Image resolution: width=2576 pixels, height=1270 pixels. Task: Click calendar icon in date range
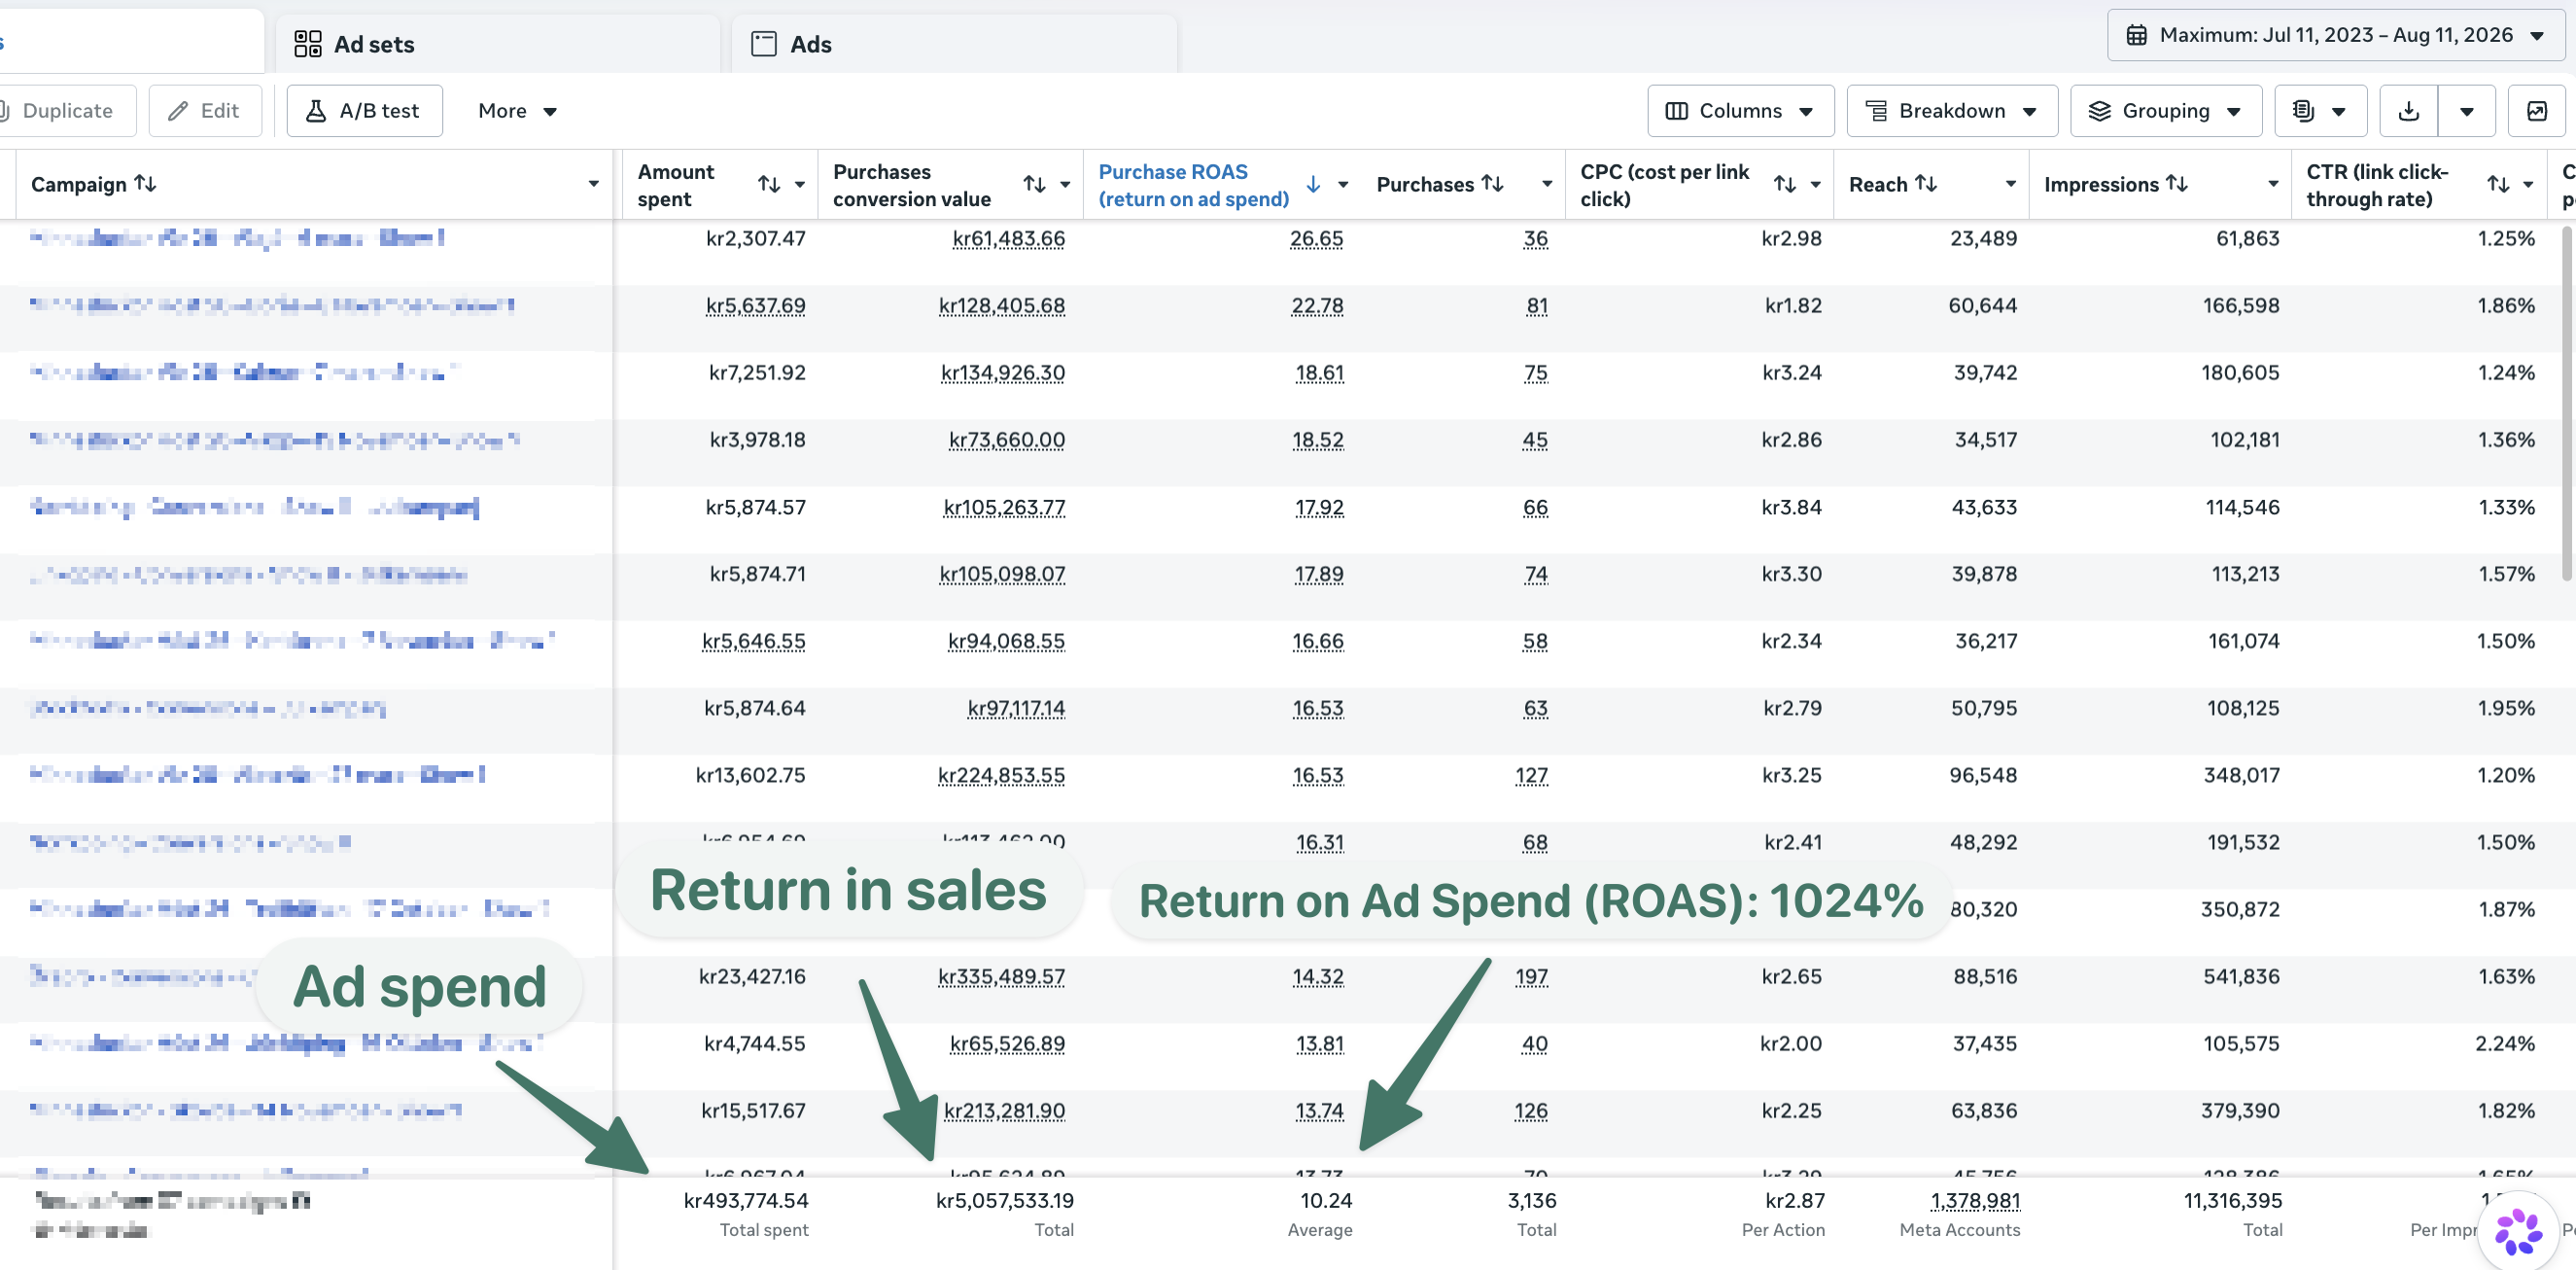(x=2136, y=35)
